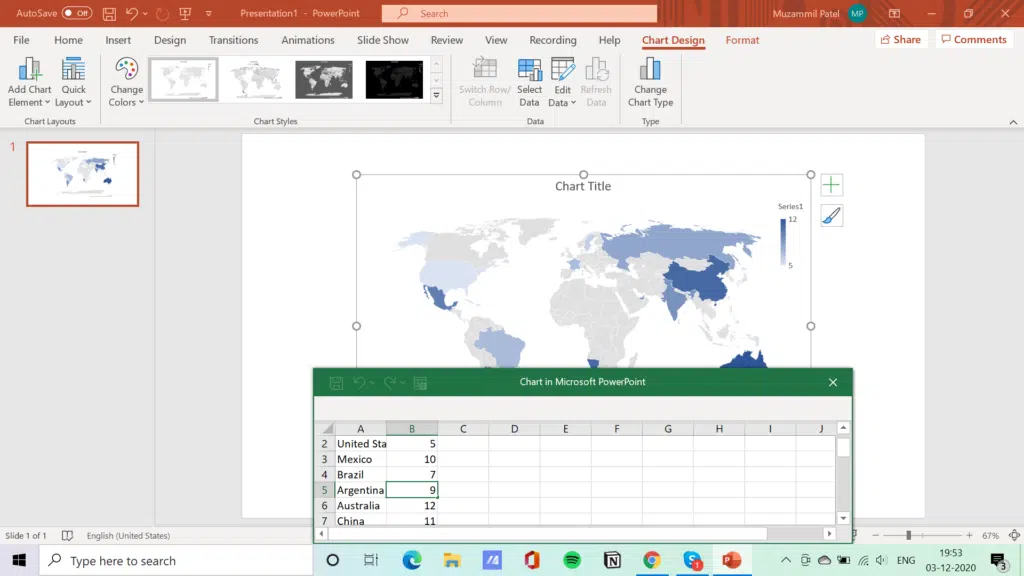Select the dark black map chart style
Viewport: 1024px width, 576px height.
(x=394, y=80)
